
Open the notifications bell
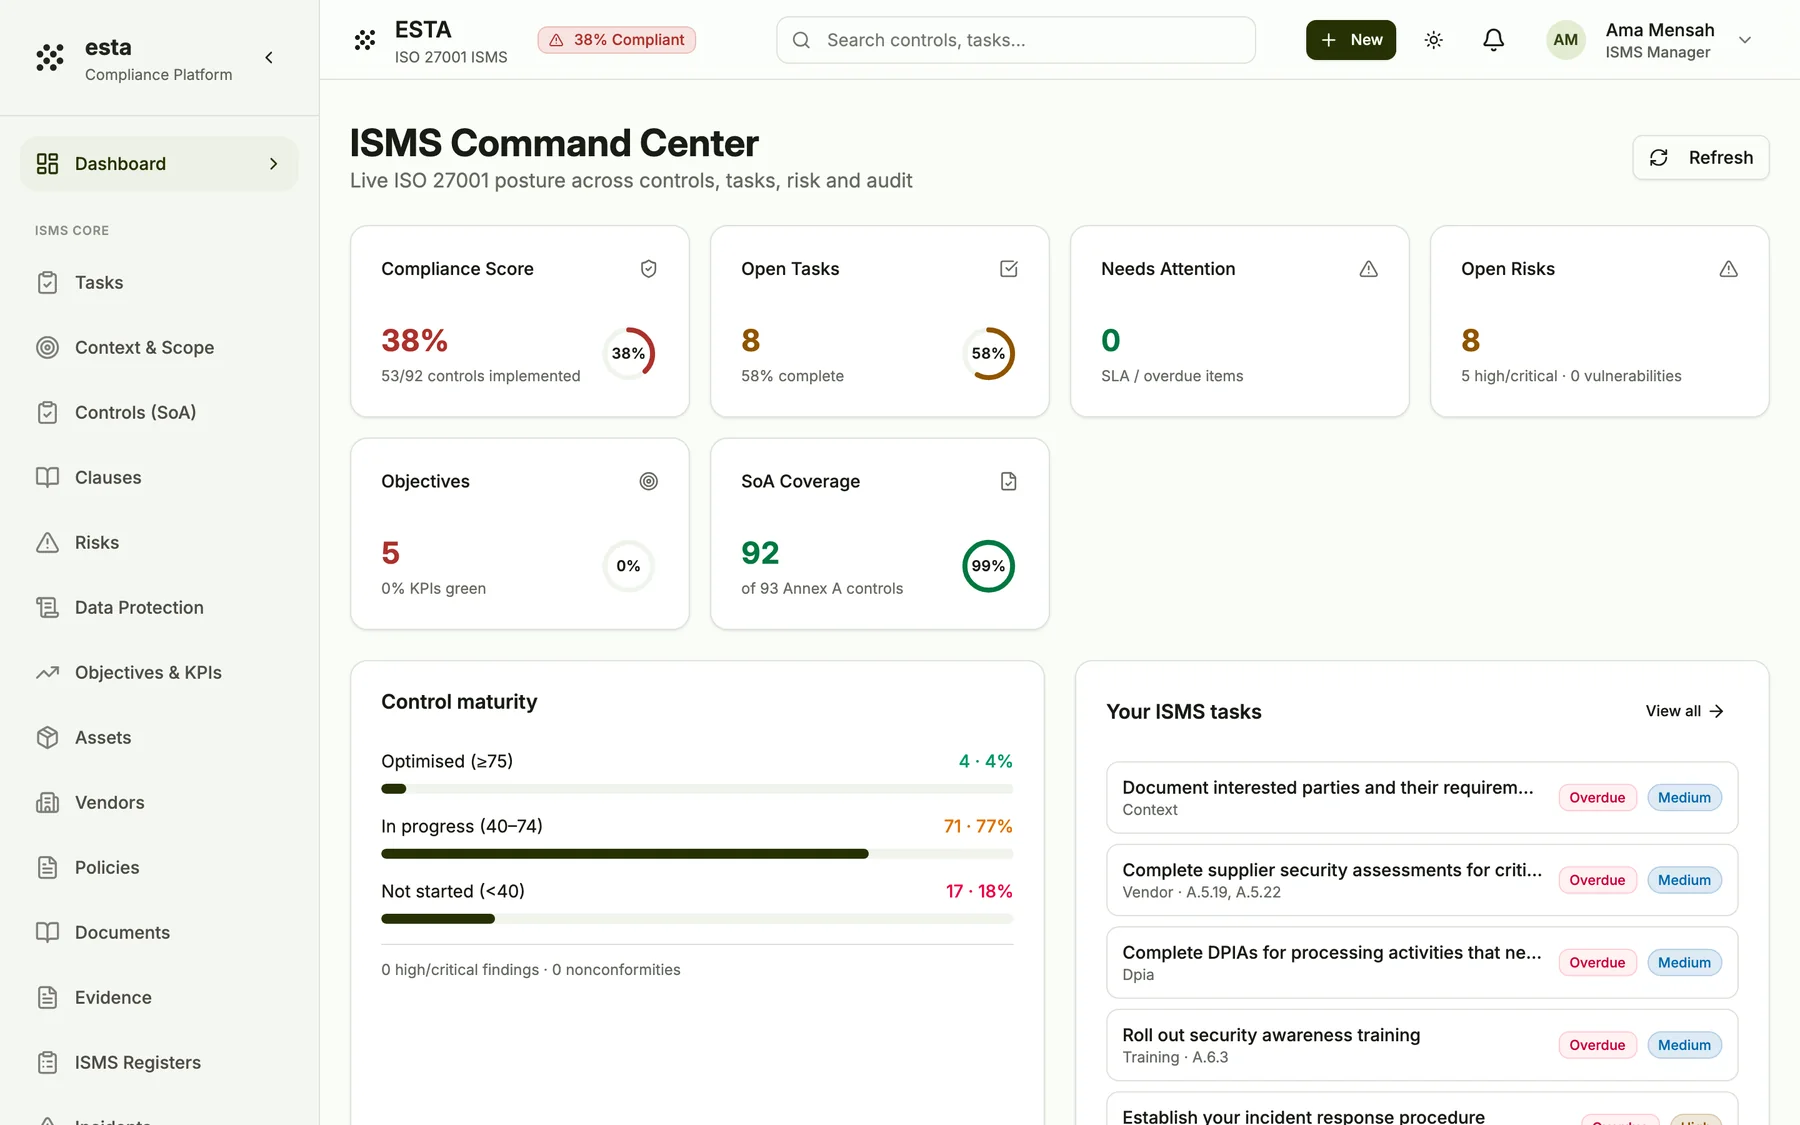[1493, 40]
